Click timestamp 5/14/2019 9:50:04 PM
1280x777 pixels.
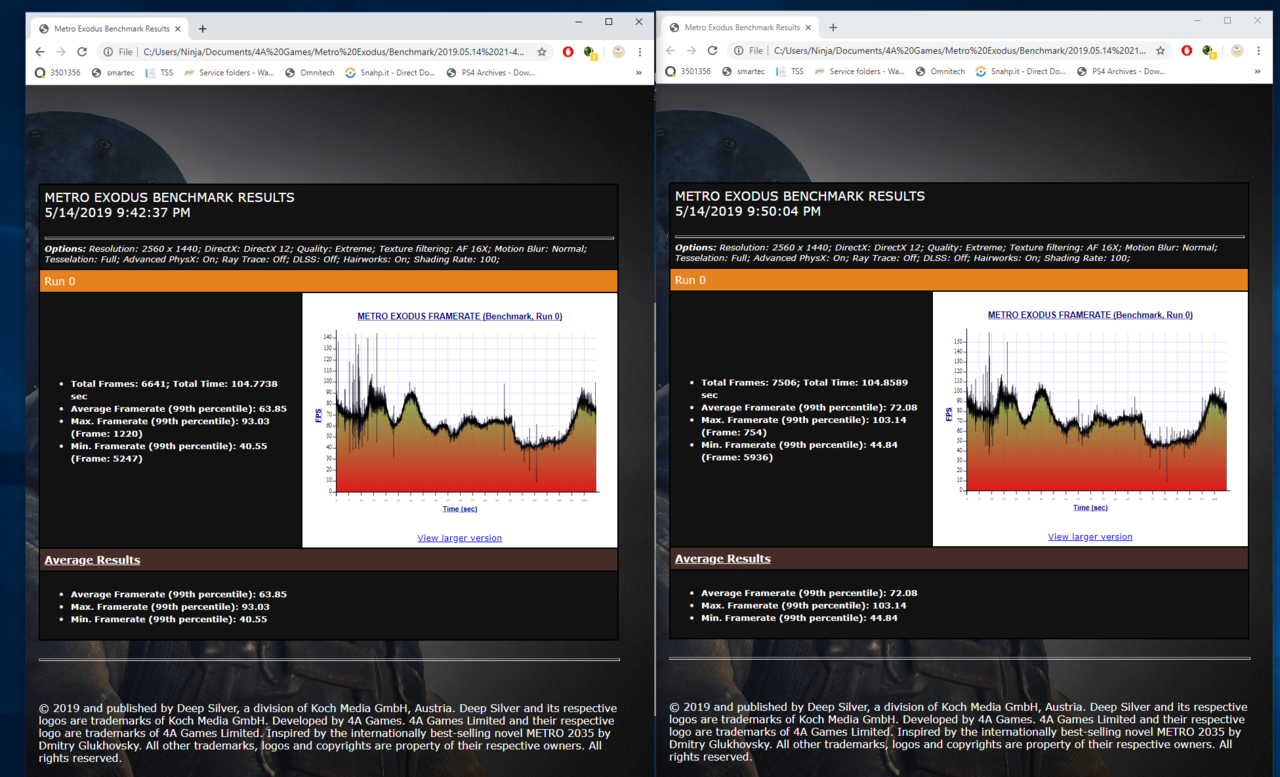coord(748,211)
